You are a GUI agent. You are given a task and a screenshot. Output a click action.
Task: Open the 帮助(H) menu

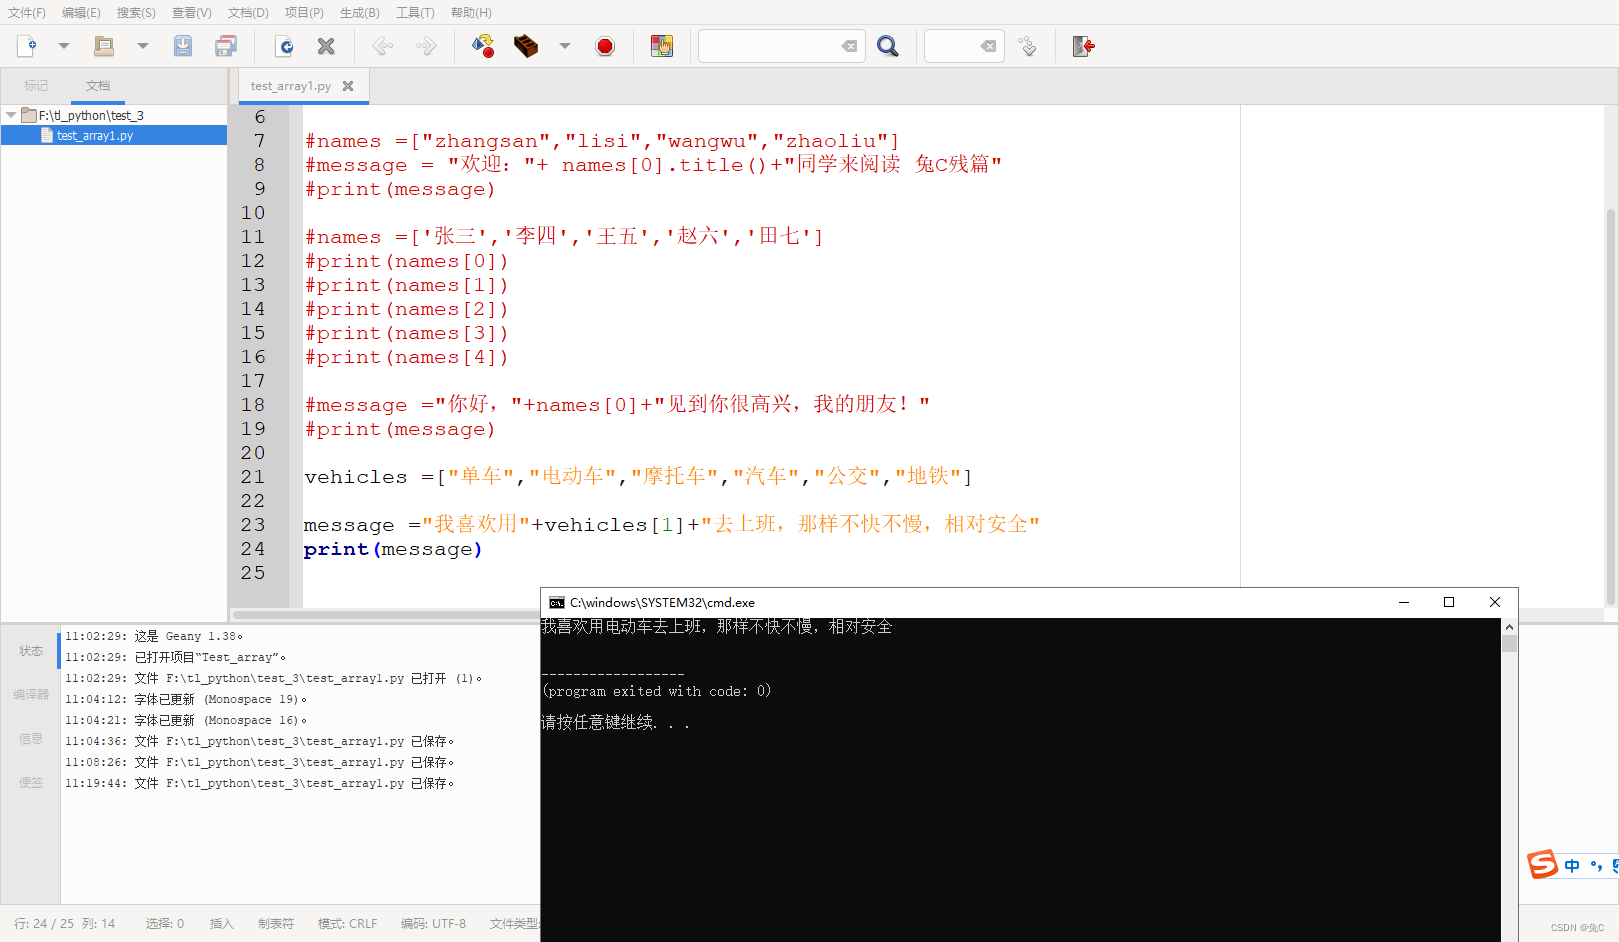[471, 13]
